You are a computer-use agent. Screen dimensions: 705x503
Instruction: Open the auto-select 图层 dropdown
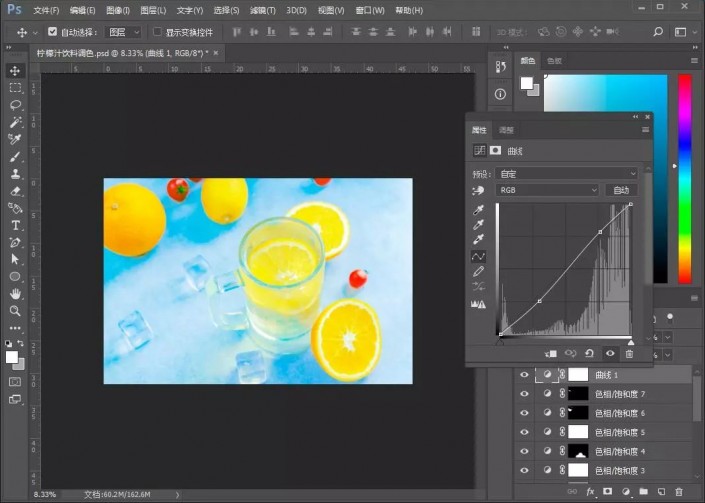pos(123,32)
